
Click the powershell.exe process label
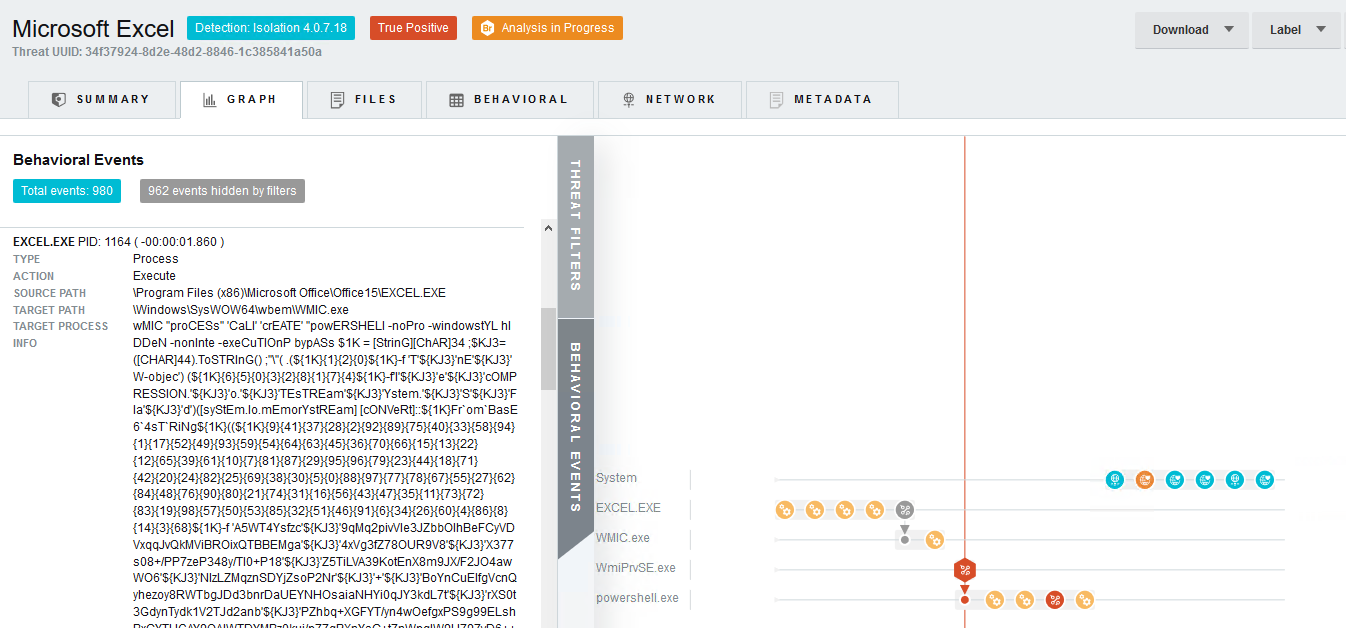pos(637,598)
